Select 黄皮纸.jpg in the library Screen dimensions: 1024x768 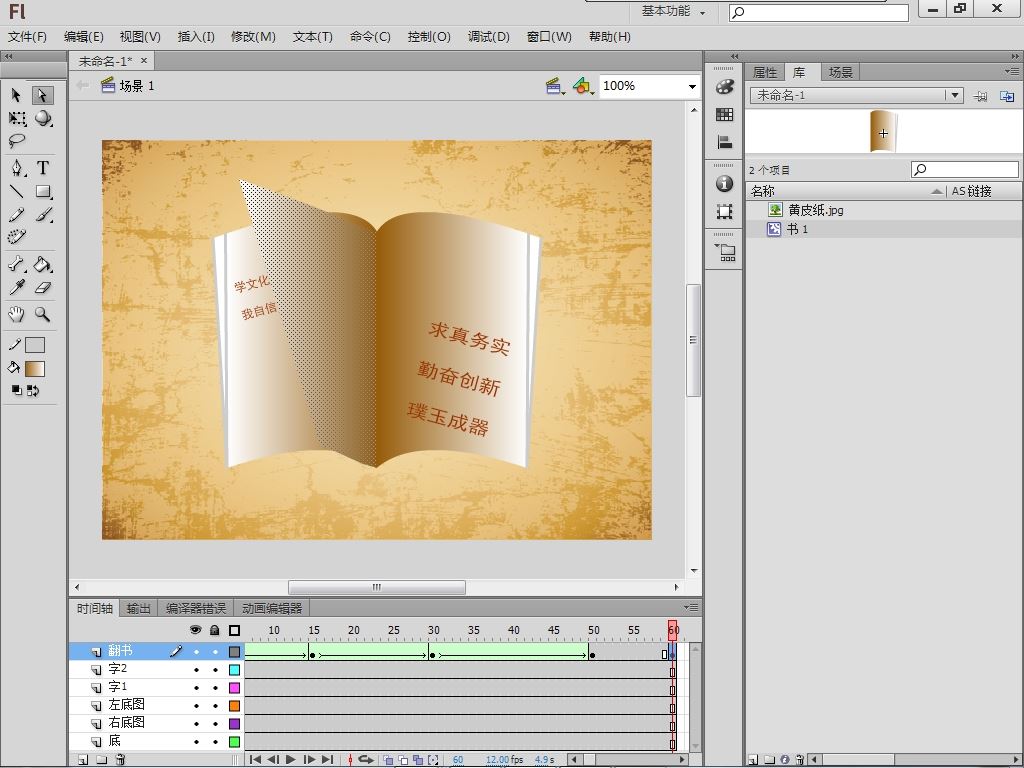(x=815, y=210)
